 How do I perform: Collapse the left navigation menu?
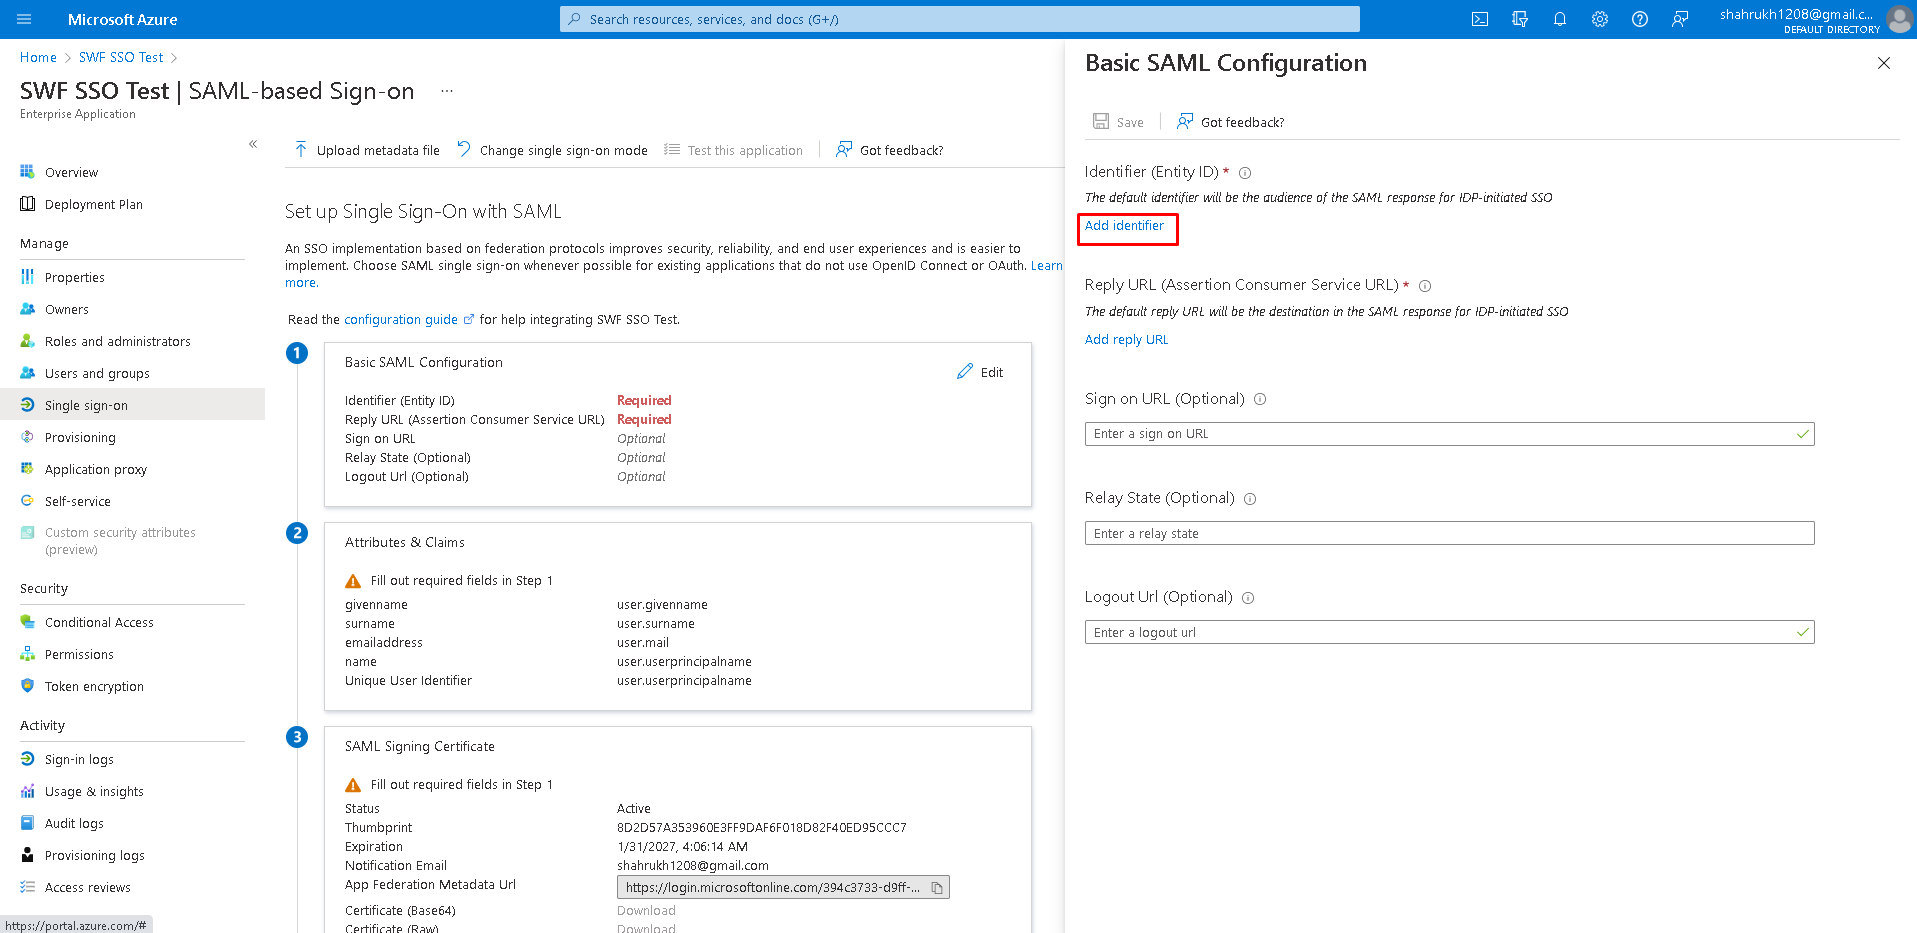coord(253,144)
